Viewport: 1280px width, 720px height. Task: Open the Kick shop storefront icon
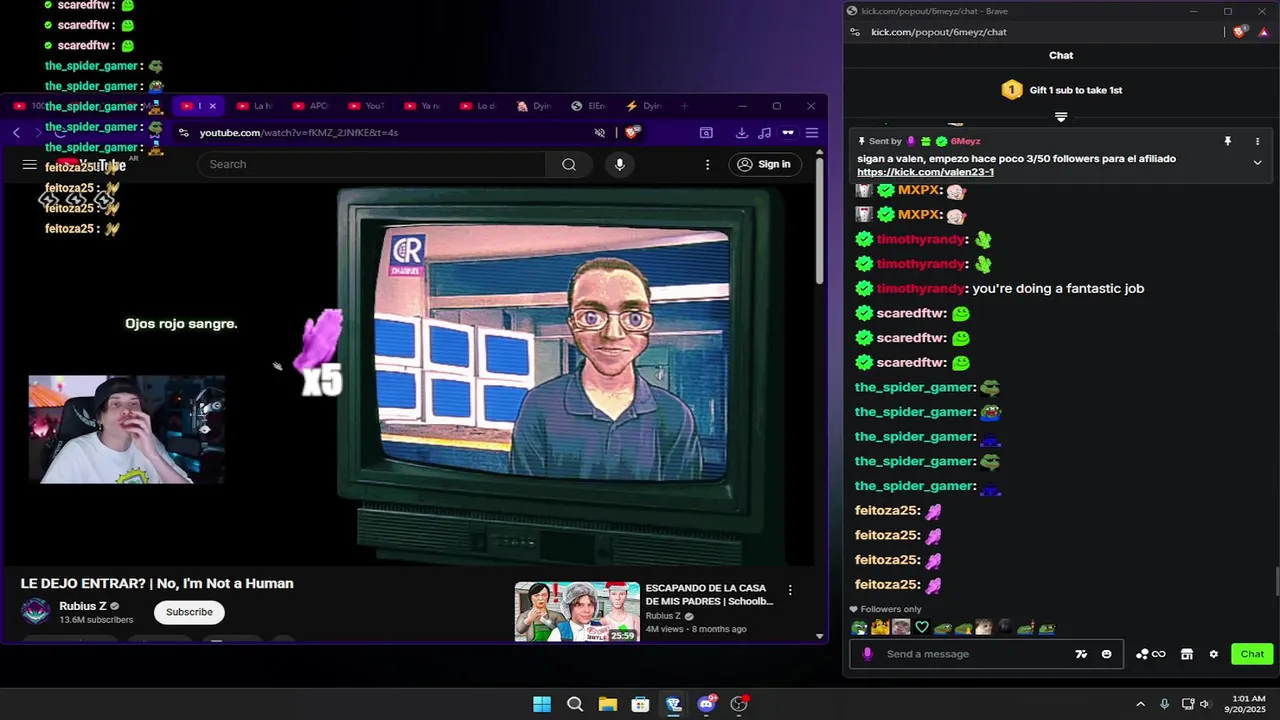(x=1187, y=654)
